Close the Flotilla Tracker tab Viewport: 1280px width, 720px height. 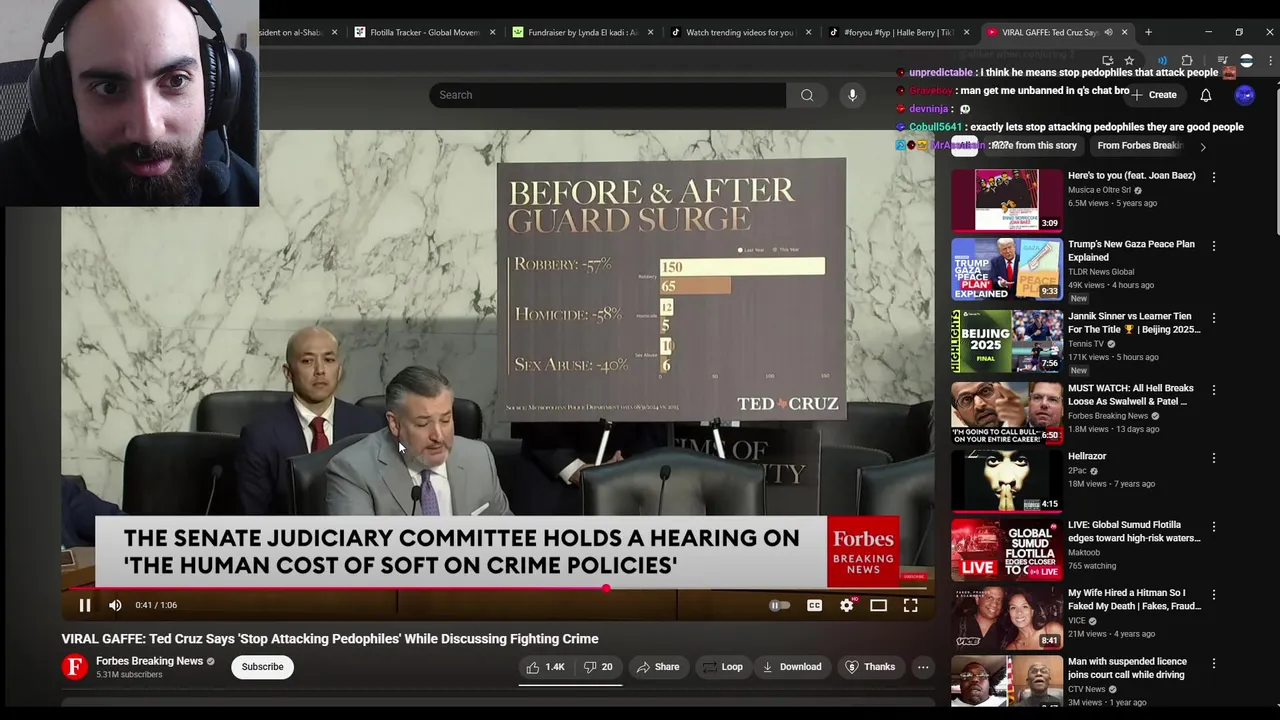click(492, 32)
